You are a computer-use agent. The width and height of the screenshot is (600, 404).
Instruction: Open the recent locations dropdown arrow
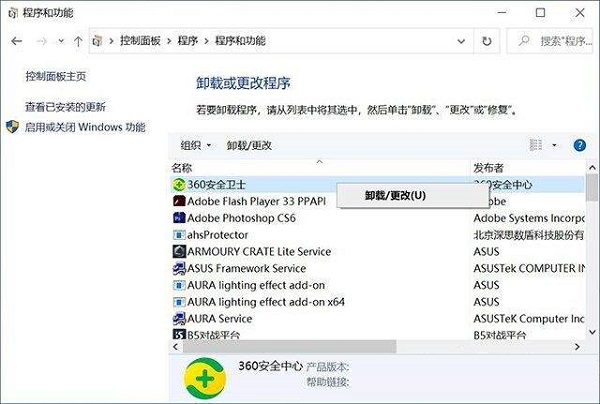click(x=61, y=41)
